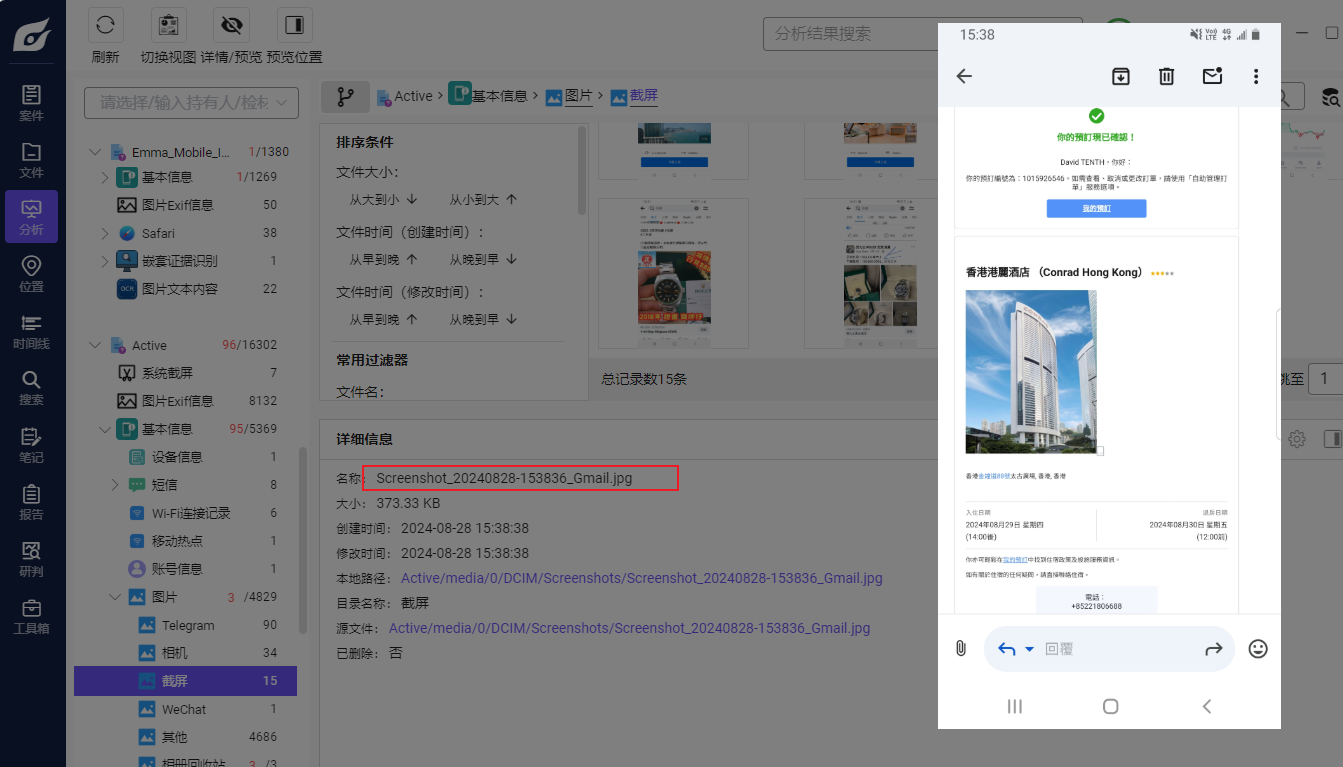Collapse the Emma_Mobile_I... tree node
Screen dimensions: 1343x767
pos(95,152)
